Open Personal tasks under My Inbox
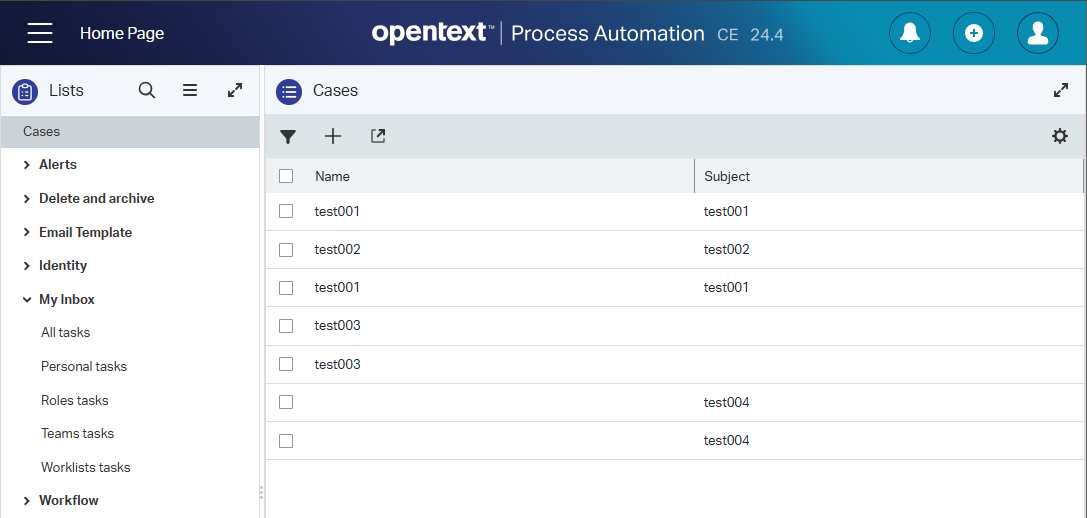Screen dimensions: 1087x518 [x=84, y=366]
